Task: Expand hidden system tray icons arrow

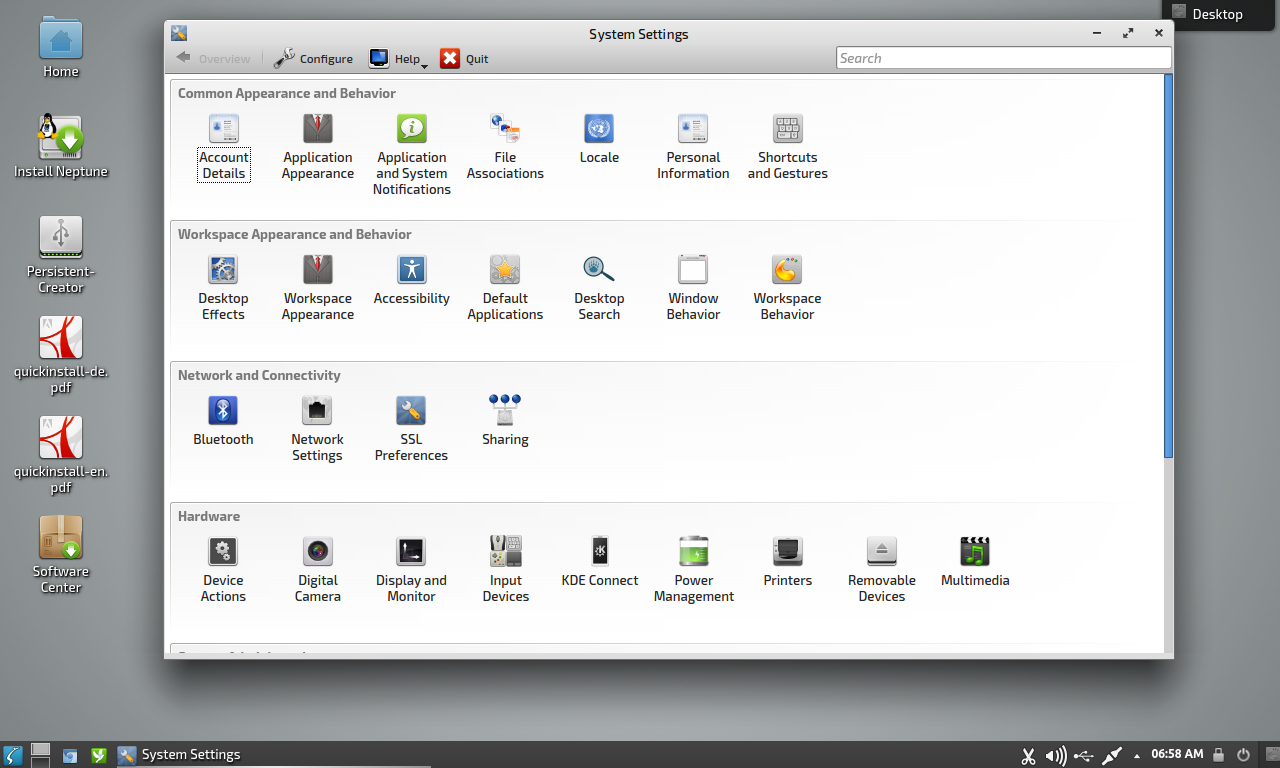Action: (x=1137, y=756)
